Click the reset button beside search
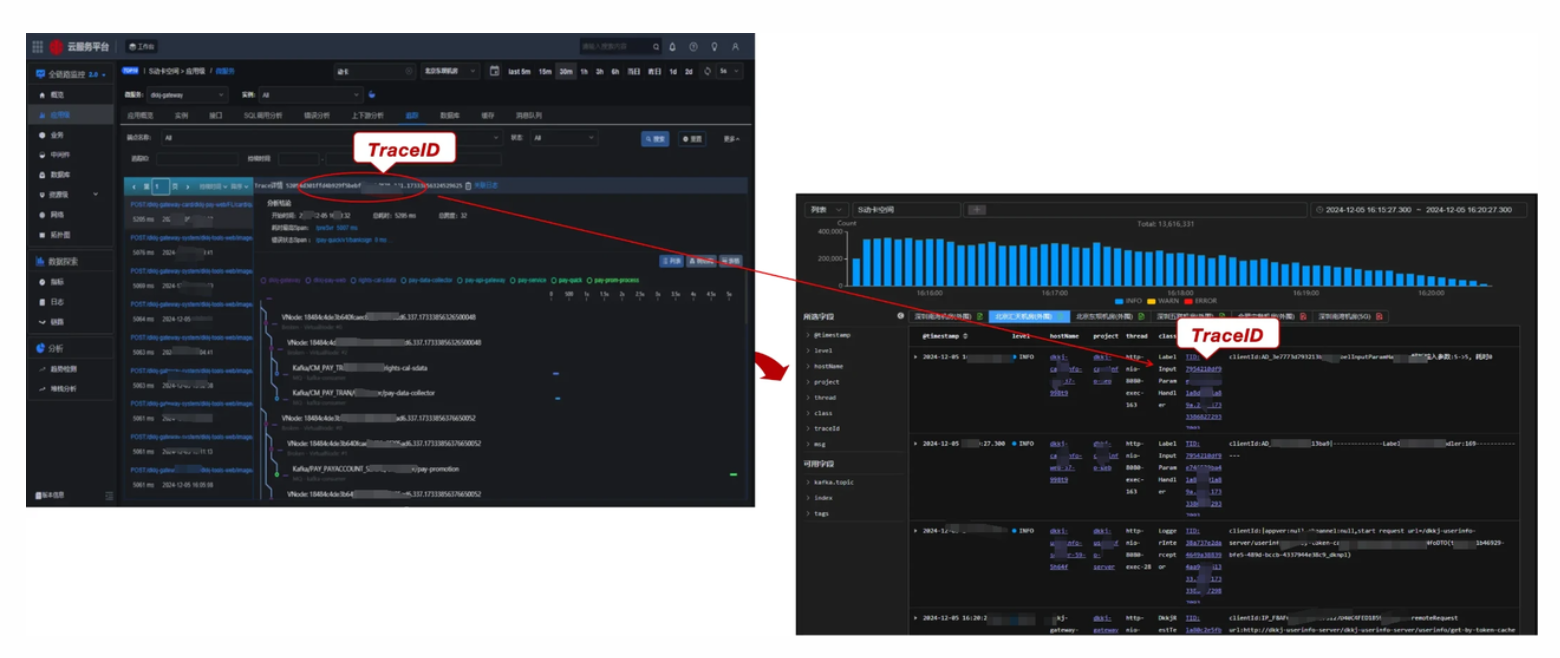This screenshot has width=1560, height=658. pyautogui.click(x=692, y=139)
